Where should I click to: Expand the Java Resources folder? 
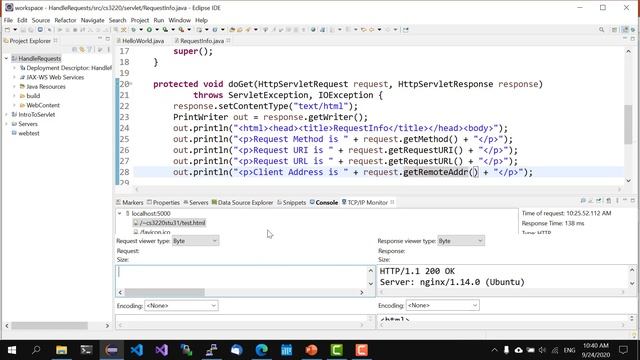pos(14,87)
